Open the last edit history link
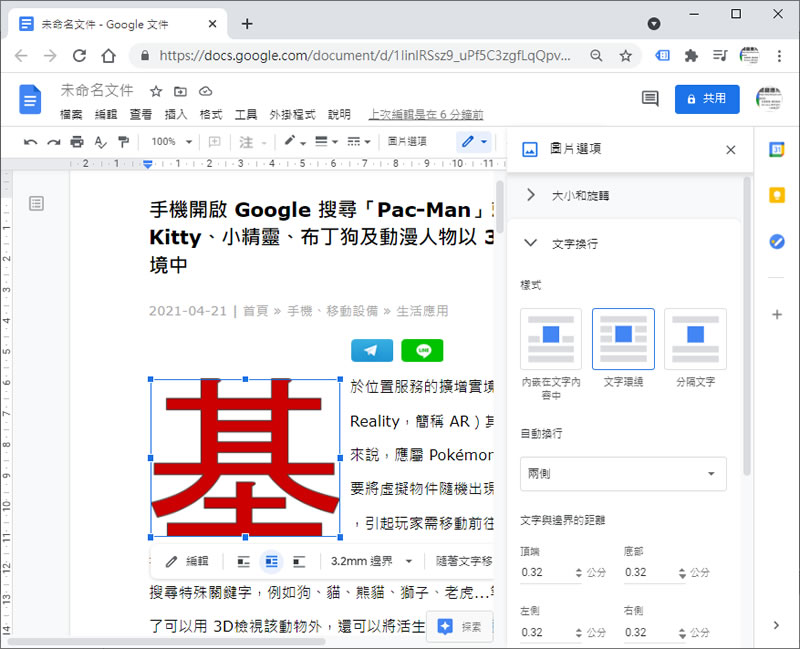This screenshot has height=649, width=800. point(426,114)
